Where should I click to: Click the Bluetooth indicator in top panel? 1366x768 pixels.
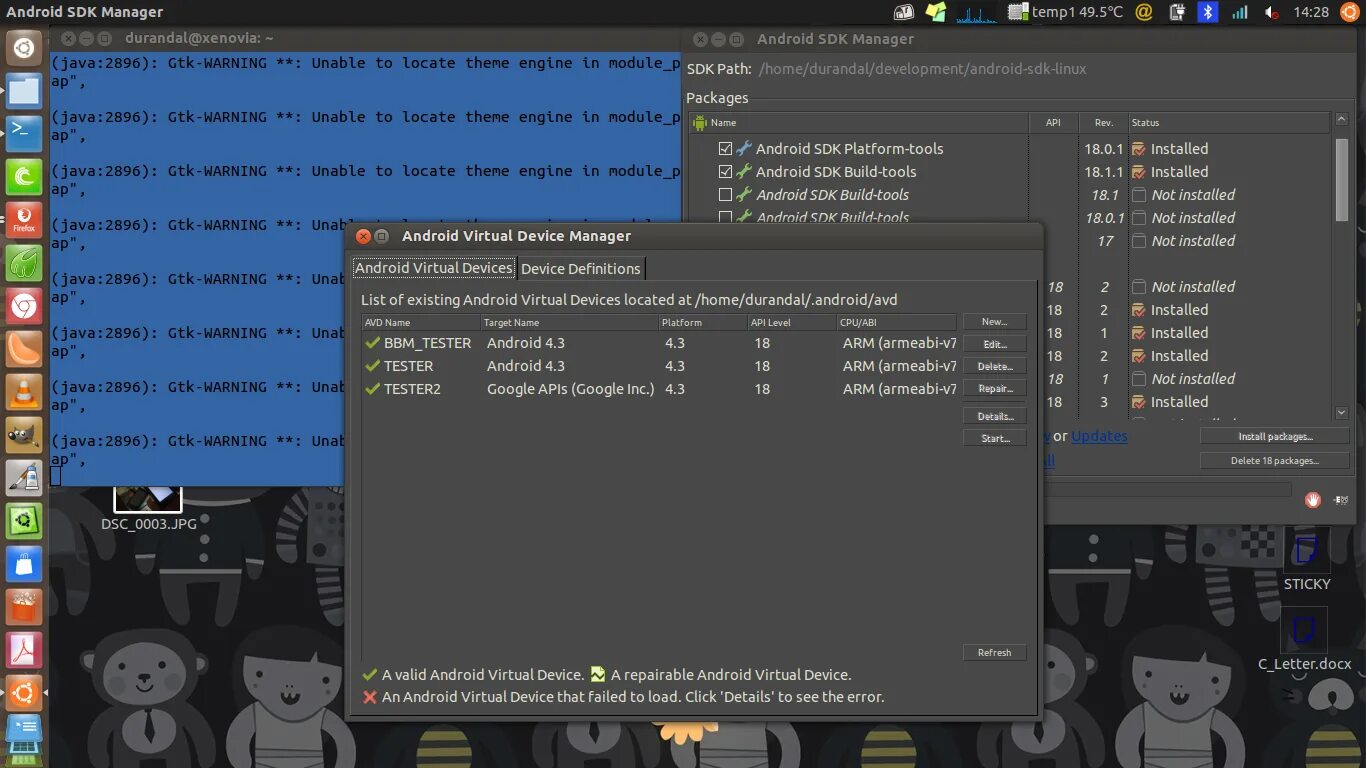point(1208,12)
